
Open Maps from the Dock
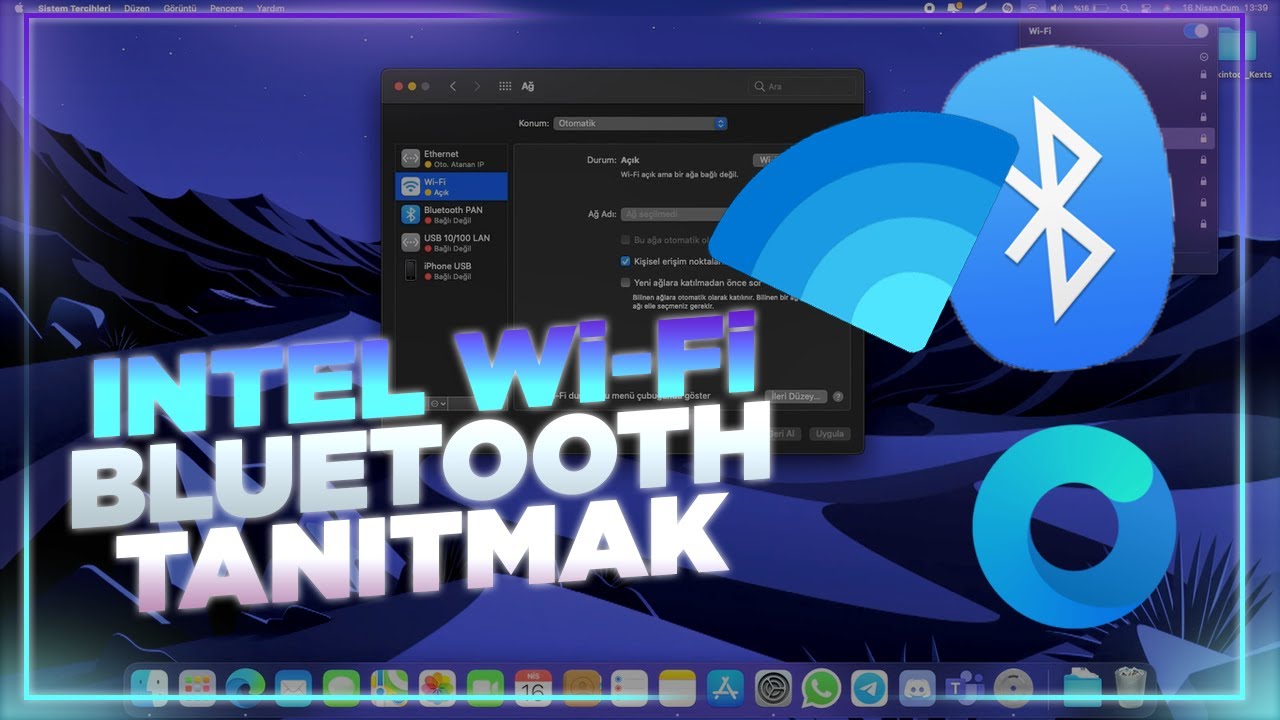coord(389,688)
